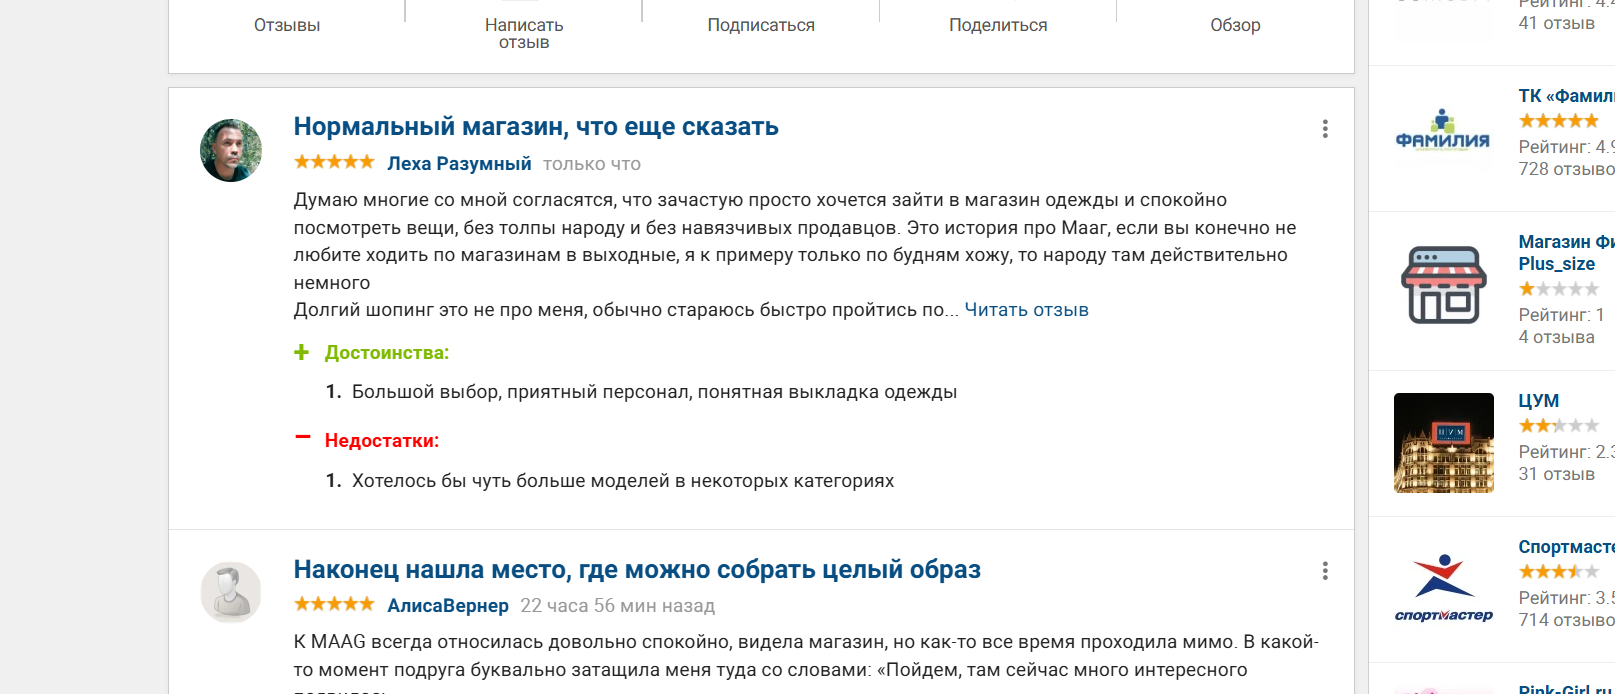1615x694 pixels.
Task: Click Читать отзыв link
Action: (x=1026, y=310)
